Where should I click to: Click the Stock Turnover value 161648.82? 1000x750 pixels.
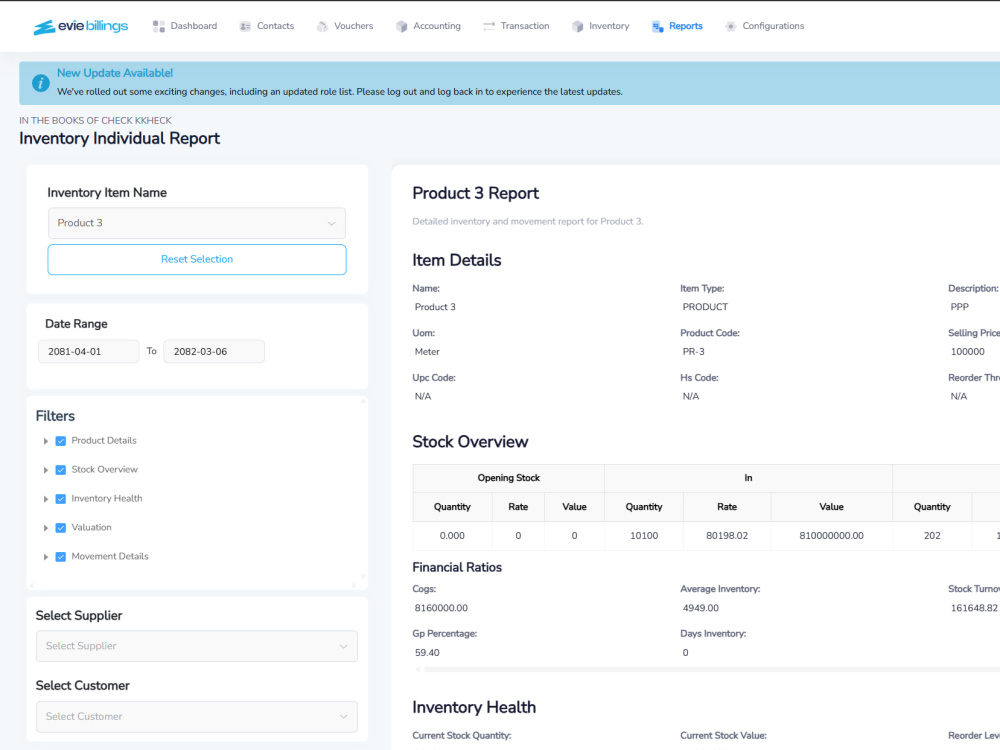974,608
